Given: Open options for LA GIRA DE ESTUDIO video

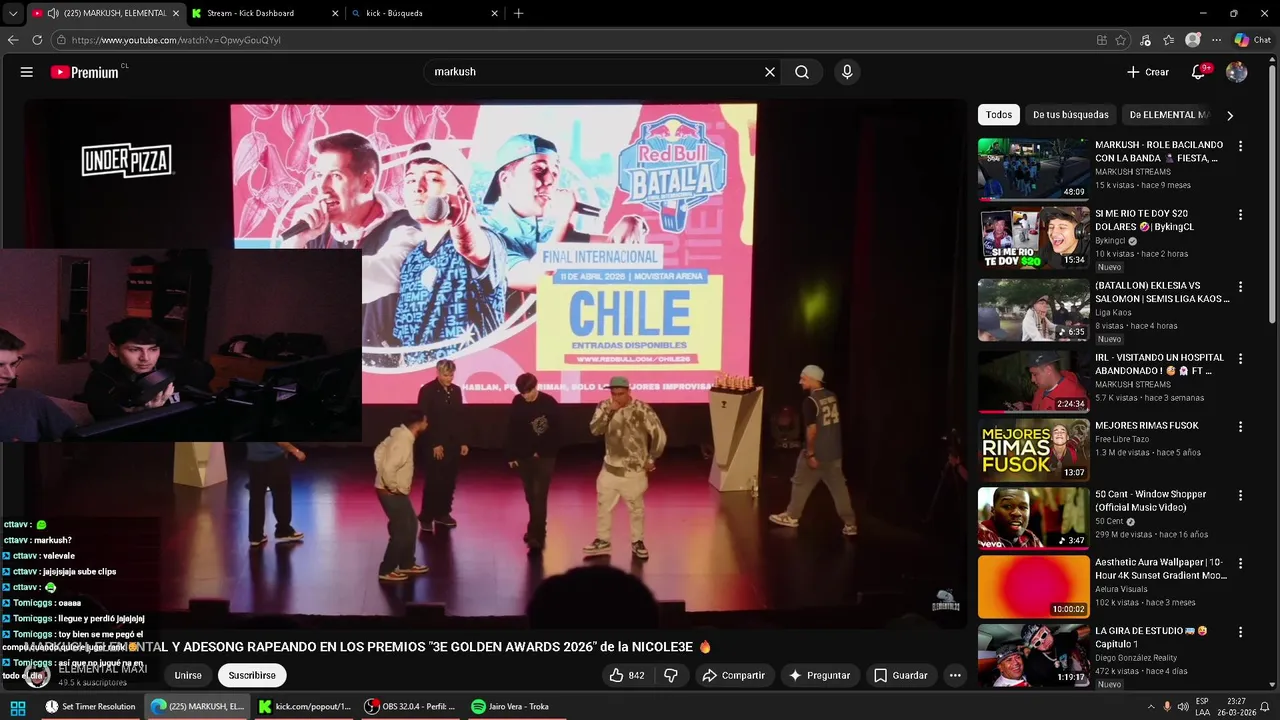Looking at the screenshot, I should (1240, 632).
